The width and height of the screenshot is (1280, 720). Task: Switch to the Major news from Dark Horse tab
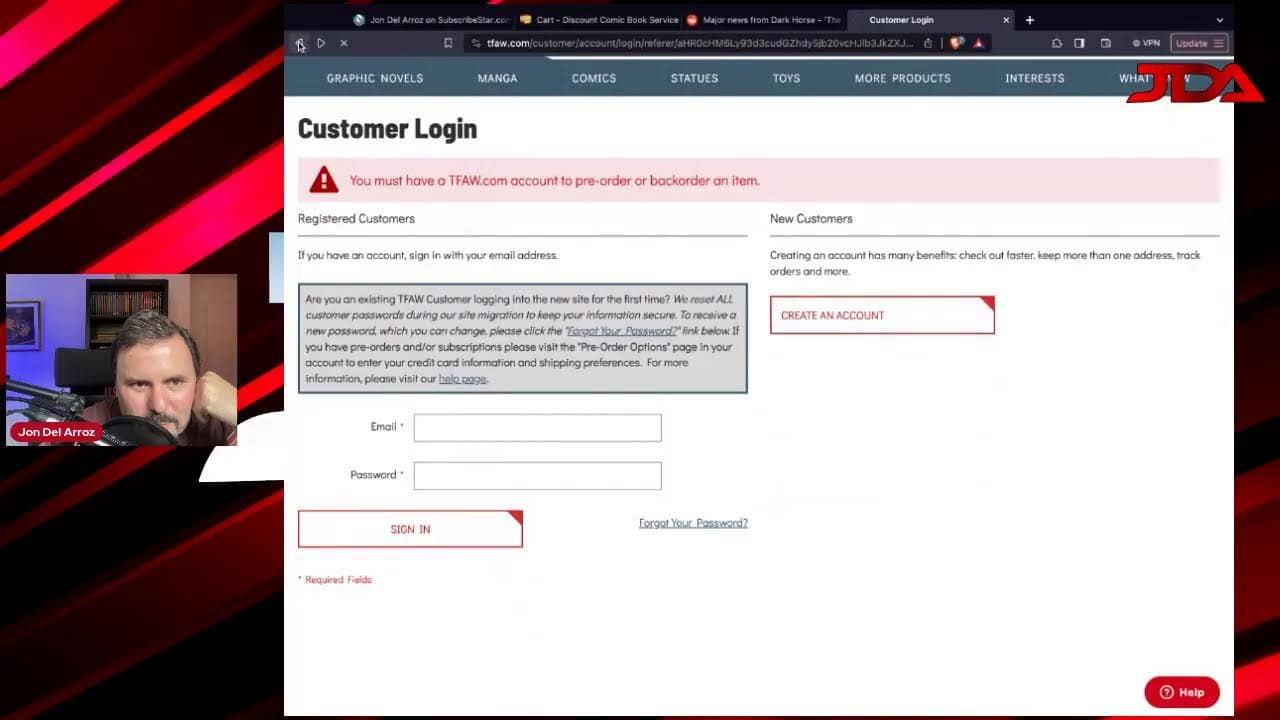tap(765, 20)
